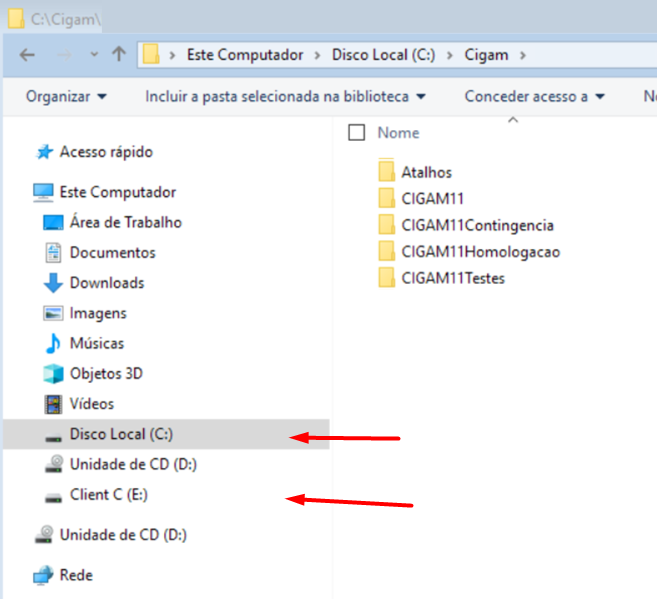Select the Atalhos folder icon

point(386,170)
